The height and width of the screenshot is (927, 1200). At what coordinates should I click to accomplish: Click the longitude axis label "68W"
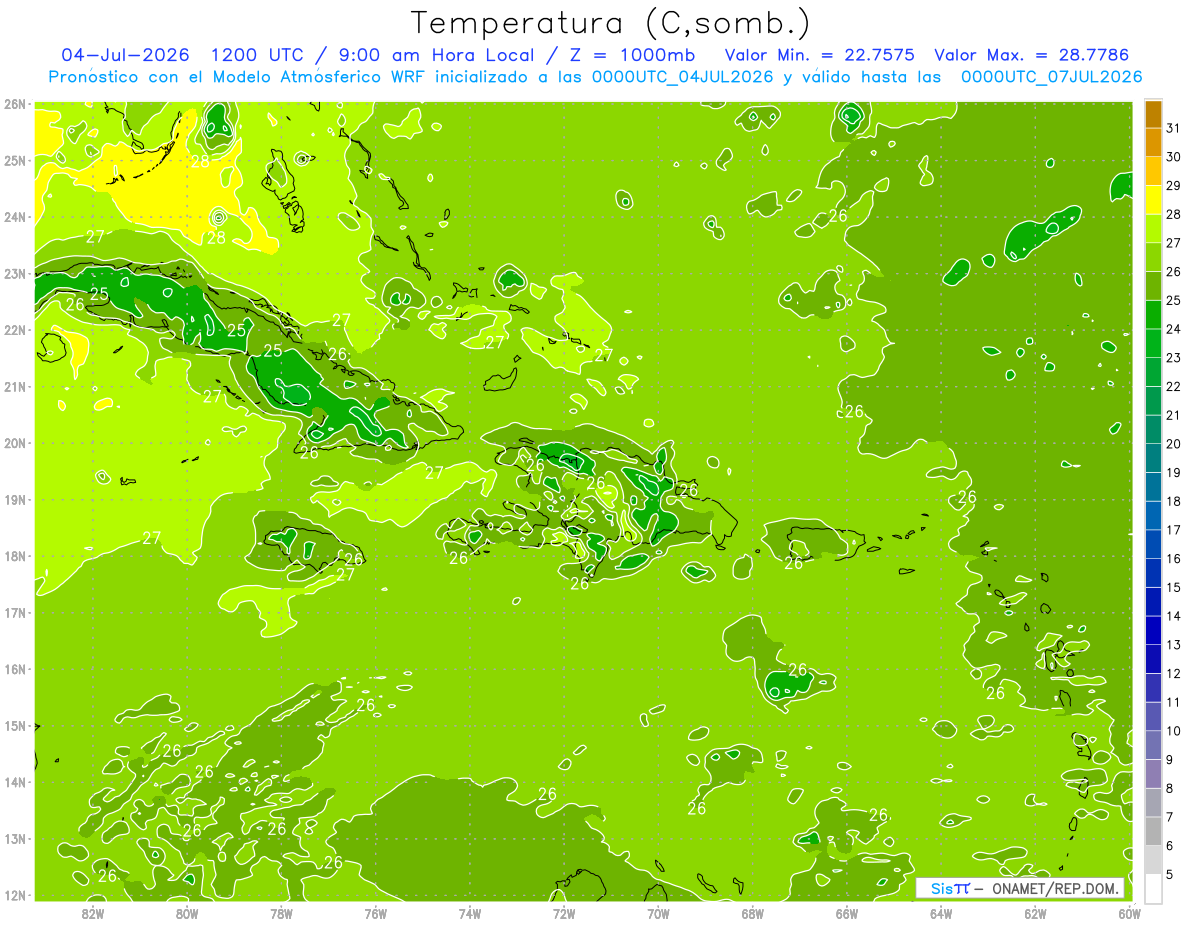[x=752, y=912]
